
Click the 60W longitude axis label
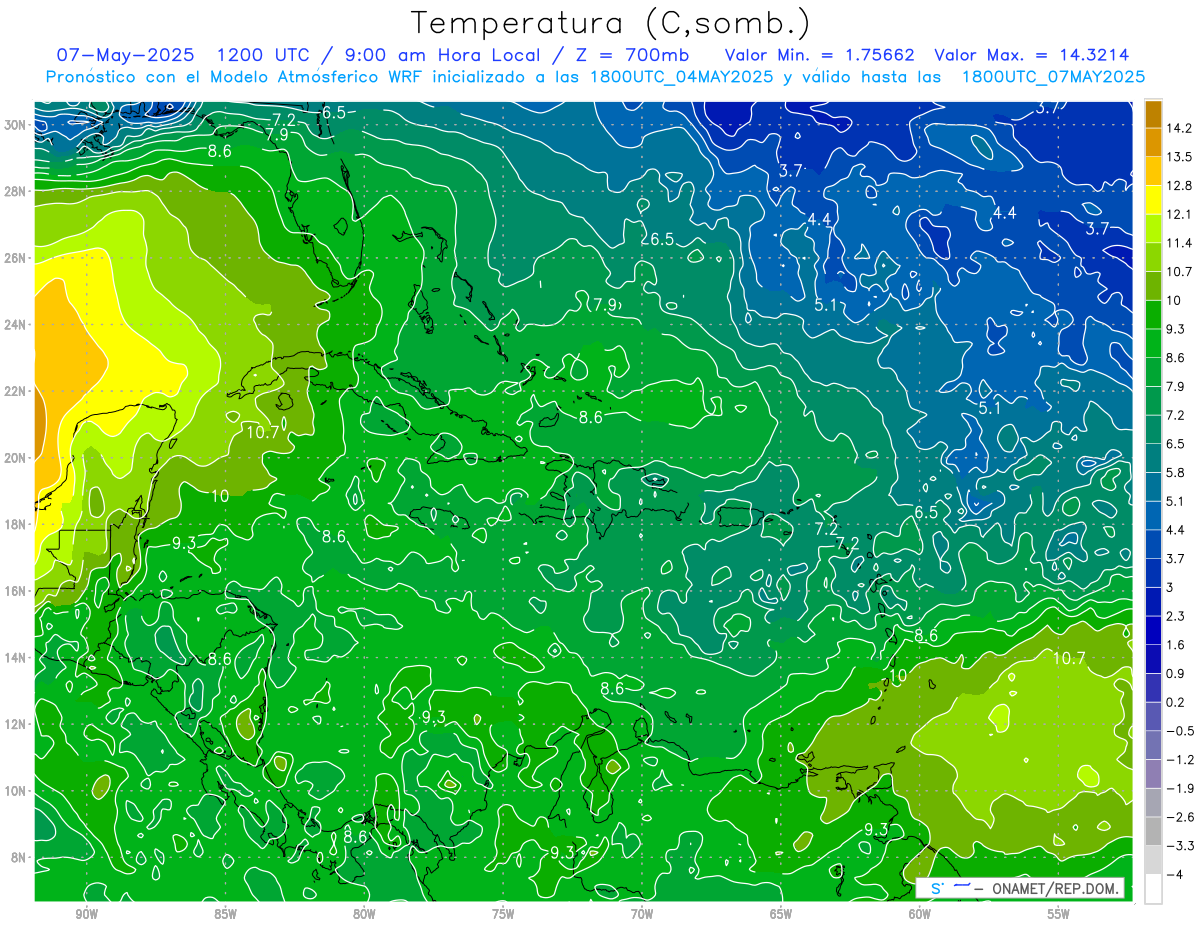click(920, 915)
